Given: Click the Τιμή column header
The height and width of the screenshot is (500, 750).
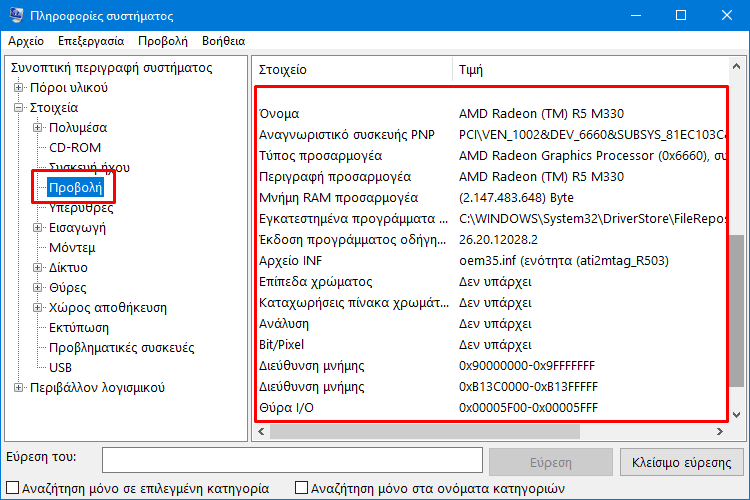Looking at the screenshot, I should point(590,70).
